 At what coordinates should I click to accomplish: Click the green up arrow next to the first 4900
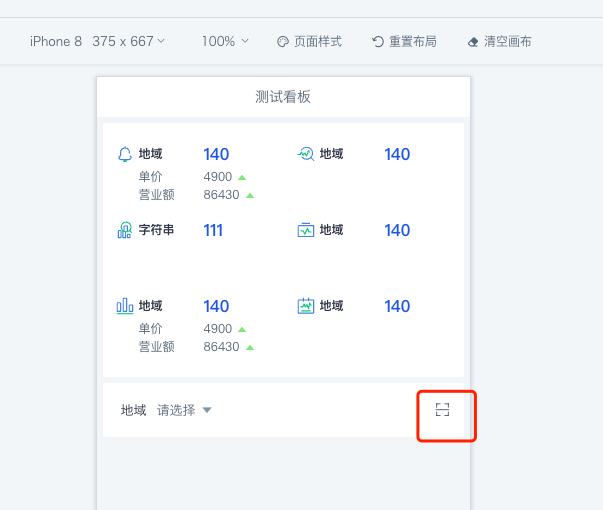[242, 177]
